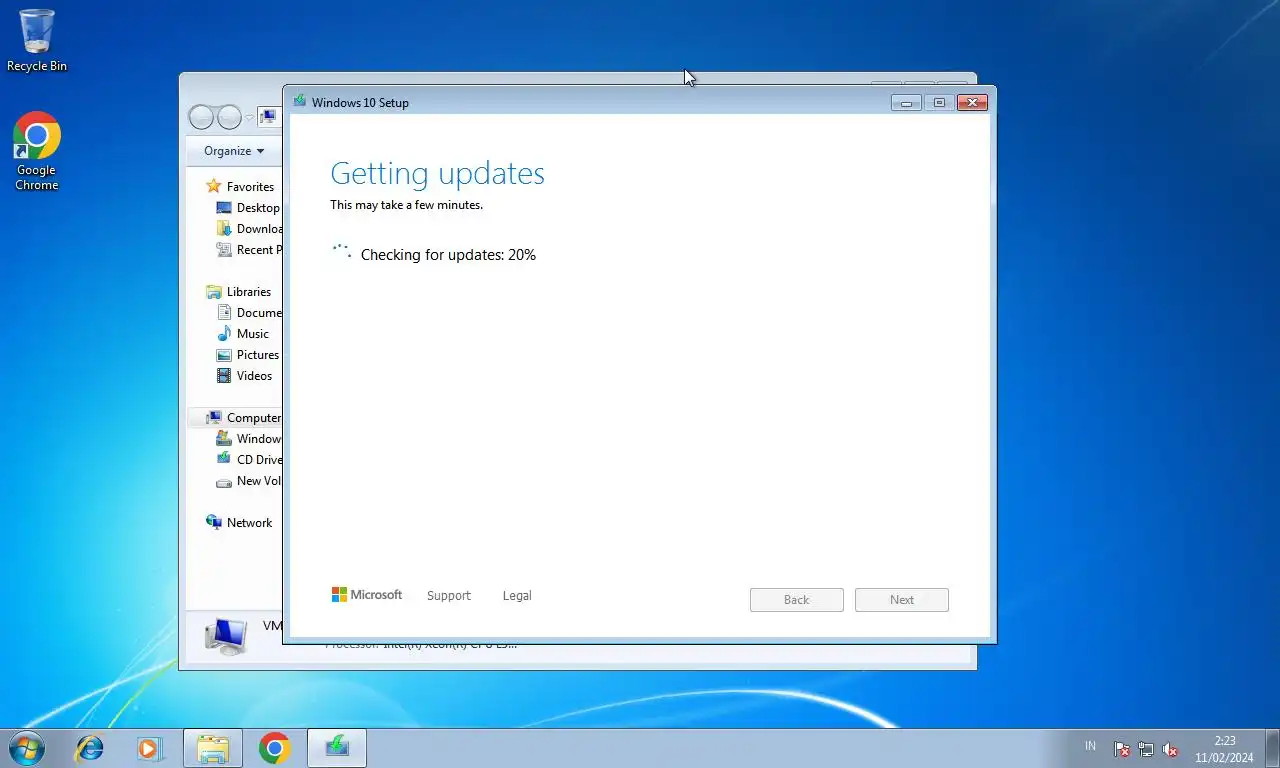Select Pictures library in sidebar
This screenshot has width=1280, height=768.
point(258,355)
